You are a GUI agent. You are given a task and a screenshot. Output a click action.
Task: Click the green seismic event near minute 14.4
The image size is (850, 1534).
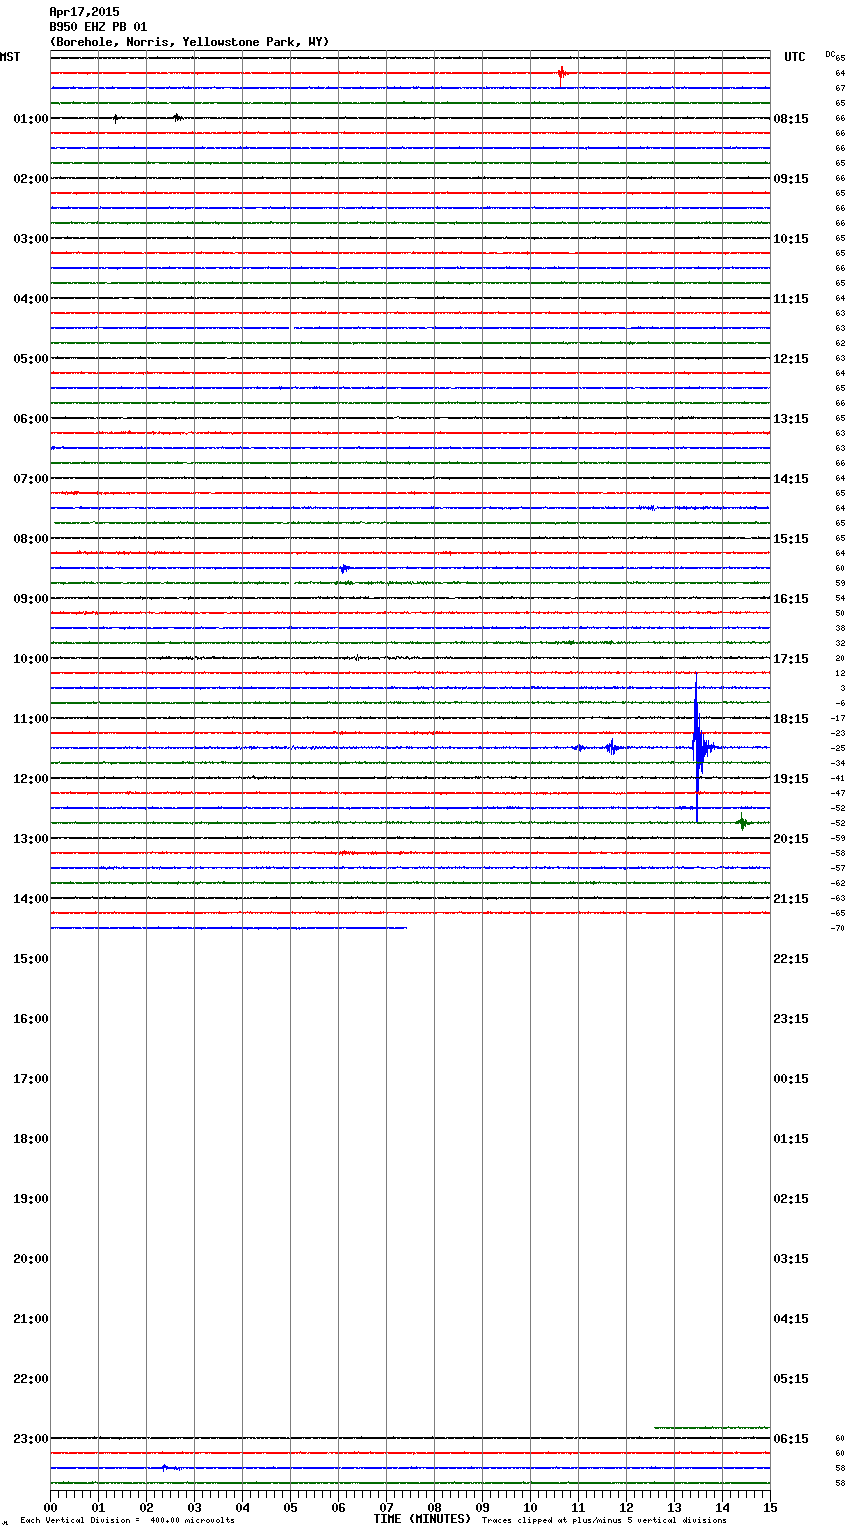point(742,823)
